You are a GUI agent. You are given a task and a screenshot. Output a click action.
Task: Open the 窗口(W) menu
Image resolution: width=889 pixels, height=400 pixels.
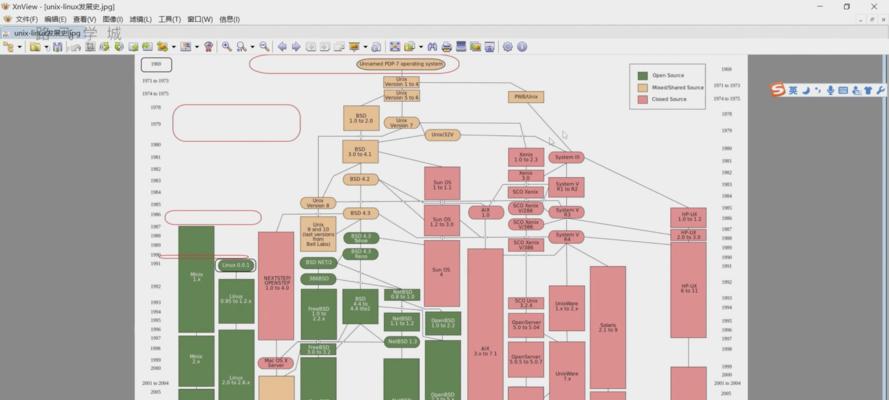[x=200, y=19]
